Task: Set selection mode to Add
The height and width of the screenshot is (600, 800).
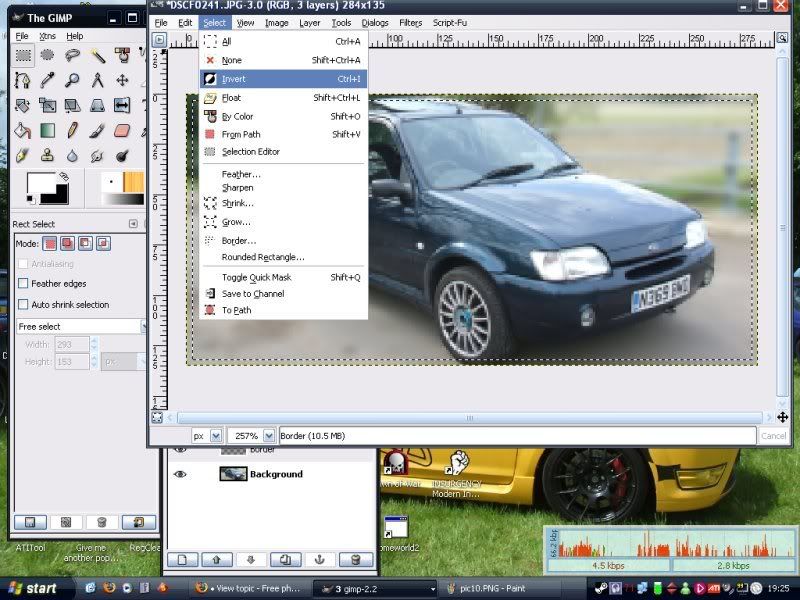Action: click(x=67, y=243)
